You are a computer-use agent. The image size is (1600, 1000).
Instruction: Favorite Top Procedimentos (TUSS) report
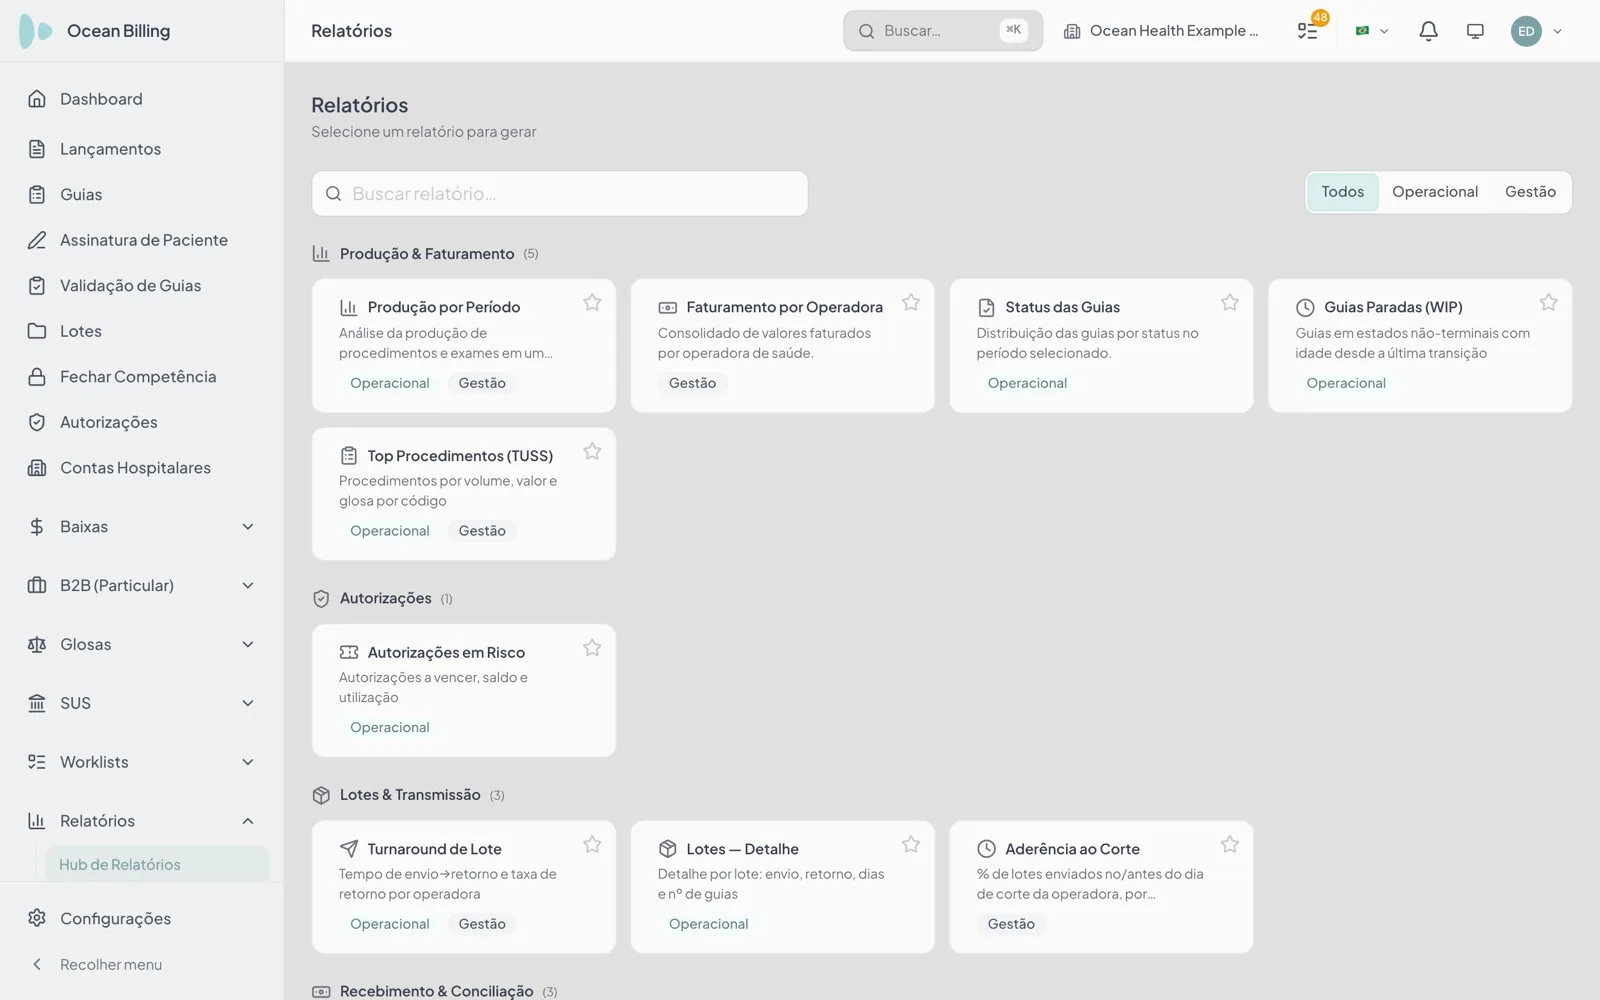(x=592, y=451)
